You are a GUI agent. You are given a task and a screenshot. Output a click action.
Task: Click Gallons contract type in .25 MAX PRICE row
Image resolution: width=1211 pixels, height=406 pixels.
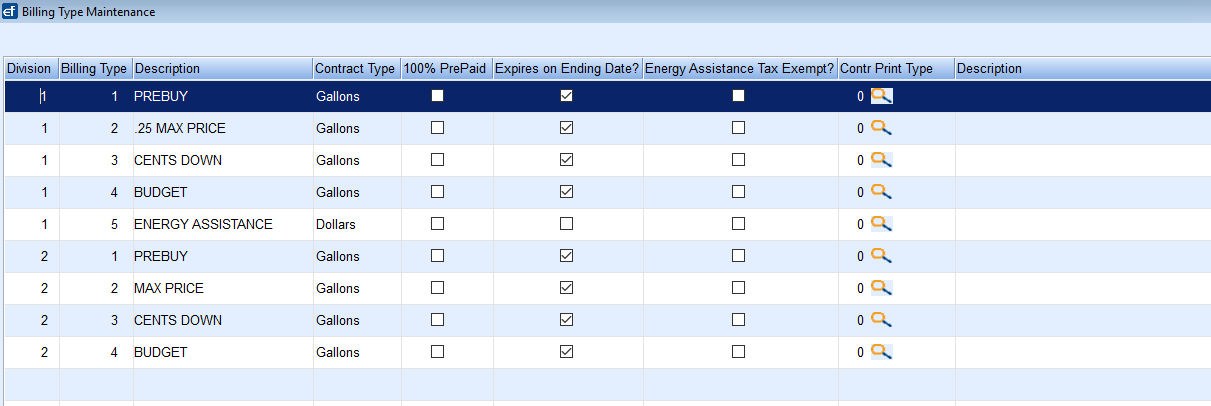356,128
